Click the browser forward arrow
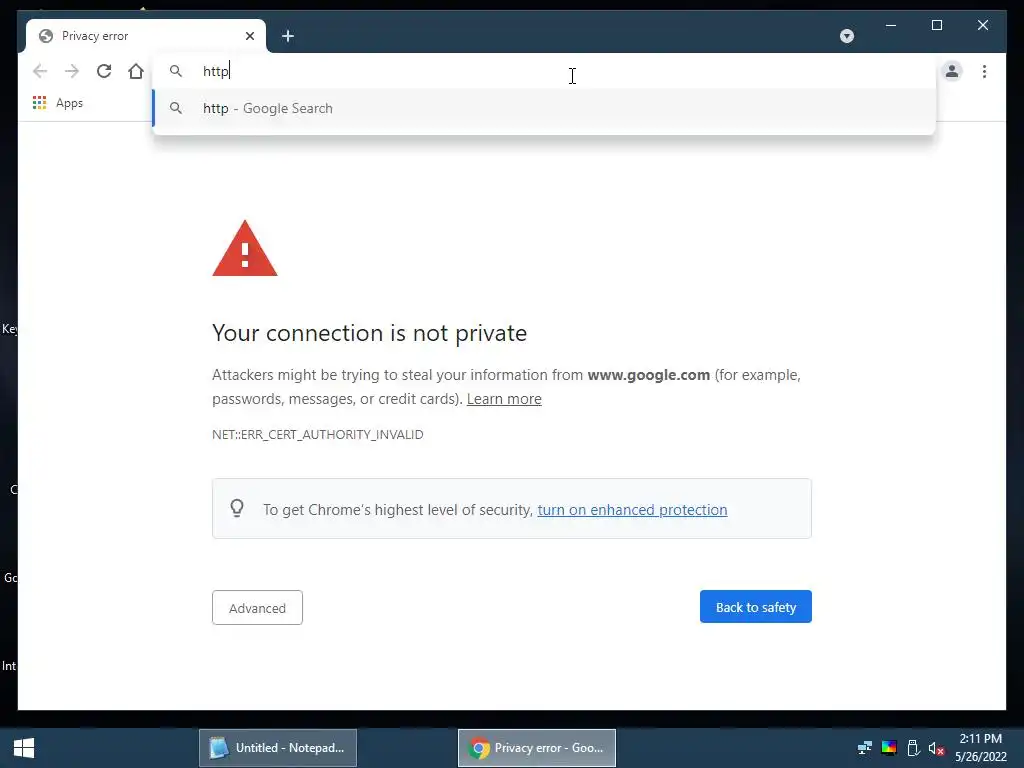The width and height of the screenshot is (1024, 768). (x=72, y=71)
